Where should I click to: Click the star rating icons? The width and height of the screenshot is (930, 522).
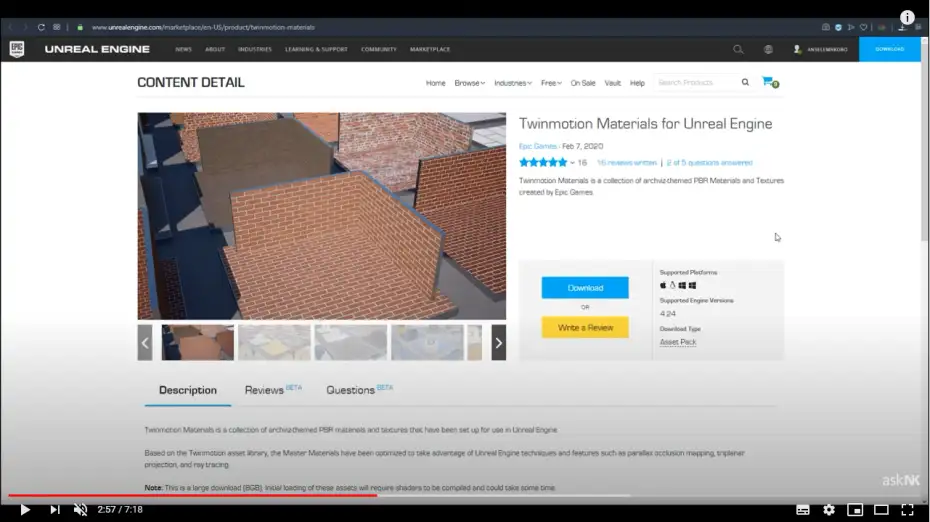[x=543, y=163]
